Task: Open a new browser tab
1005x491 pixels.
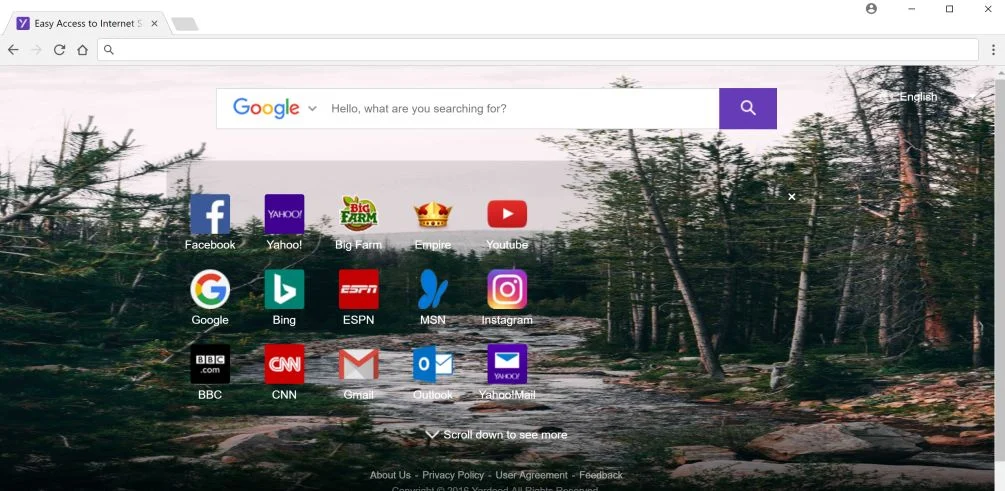Action: click(x=185, y=24)
